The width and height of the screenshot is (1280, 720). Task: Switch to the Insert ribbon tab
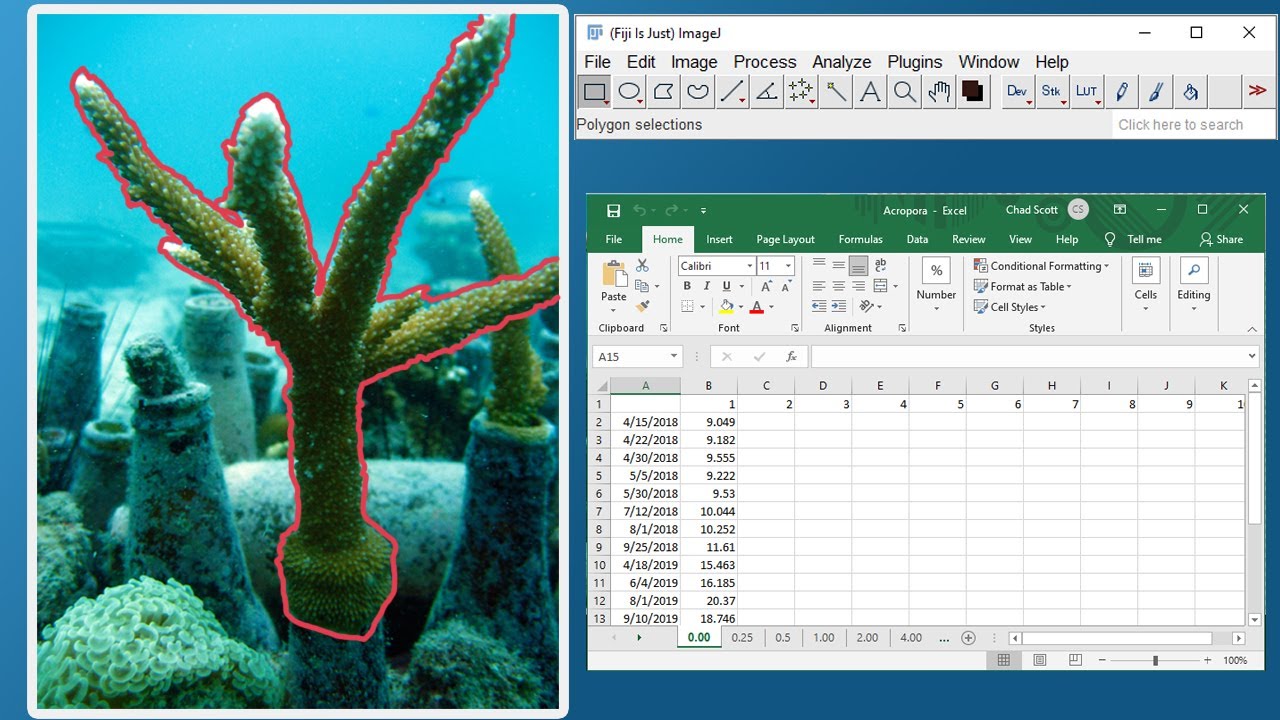tap(719, 240)
